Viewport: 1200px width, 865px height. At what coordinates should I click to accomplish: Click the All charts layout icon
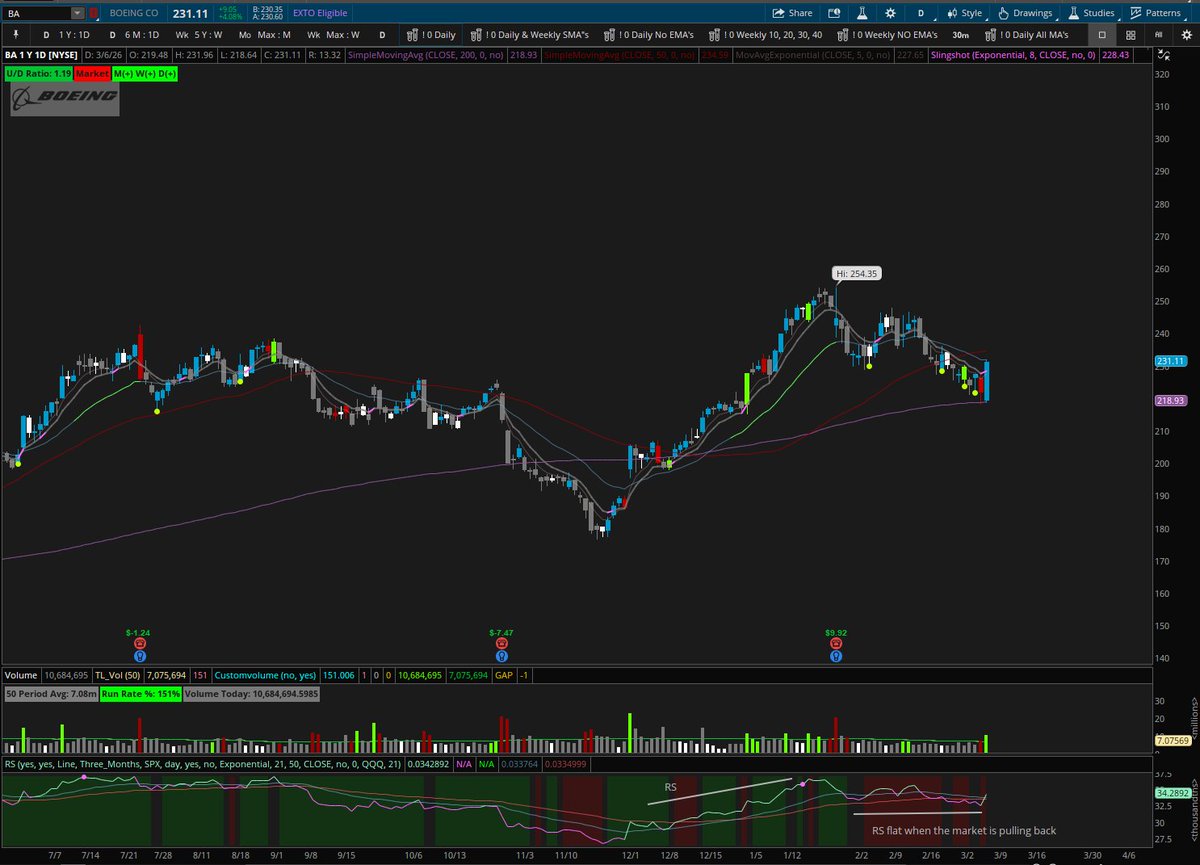pyautogui.click(x=1158, y=34)
